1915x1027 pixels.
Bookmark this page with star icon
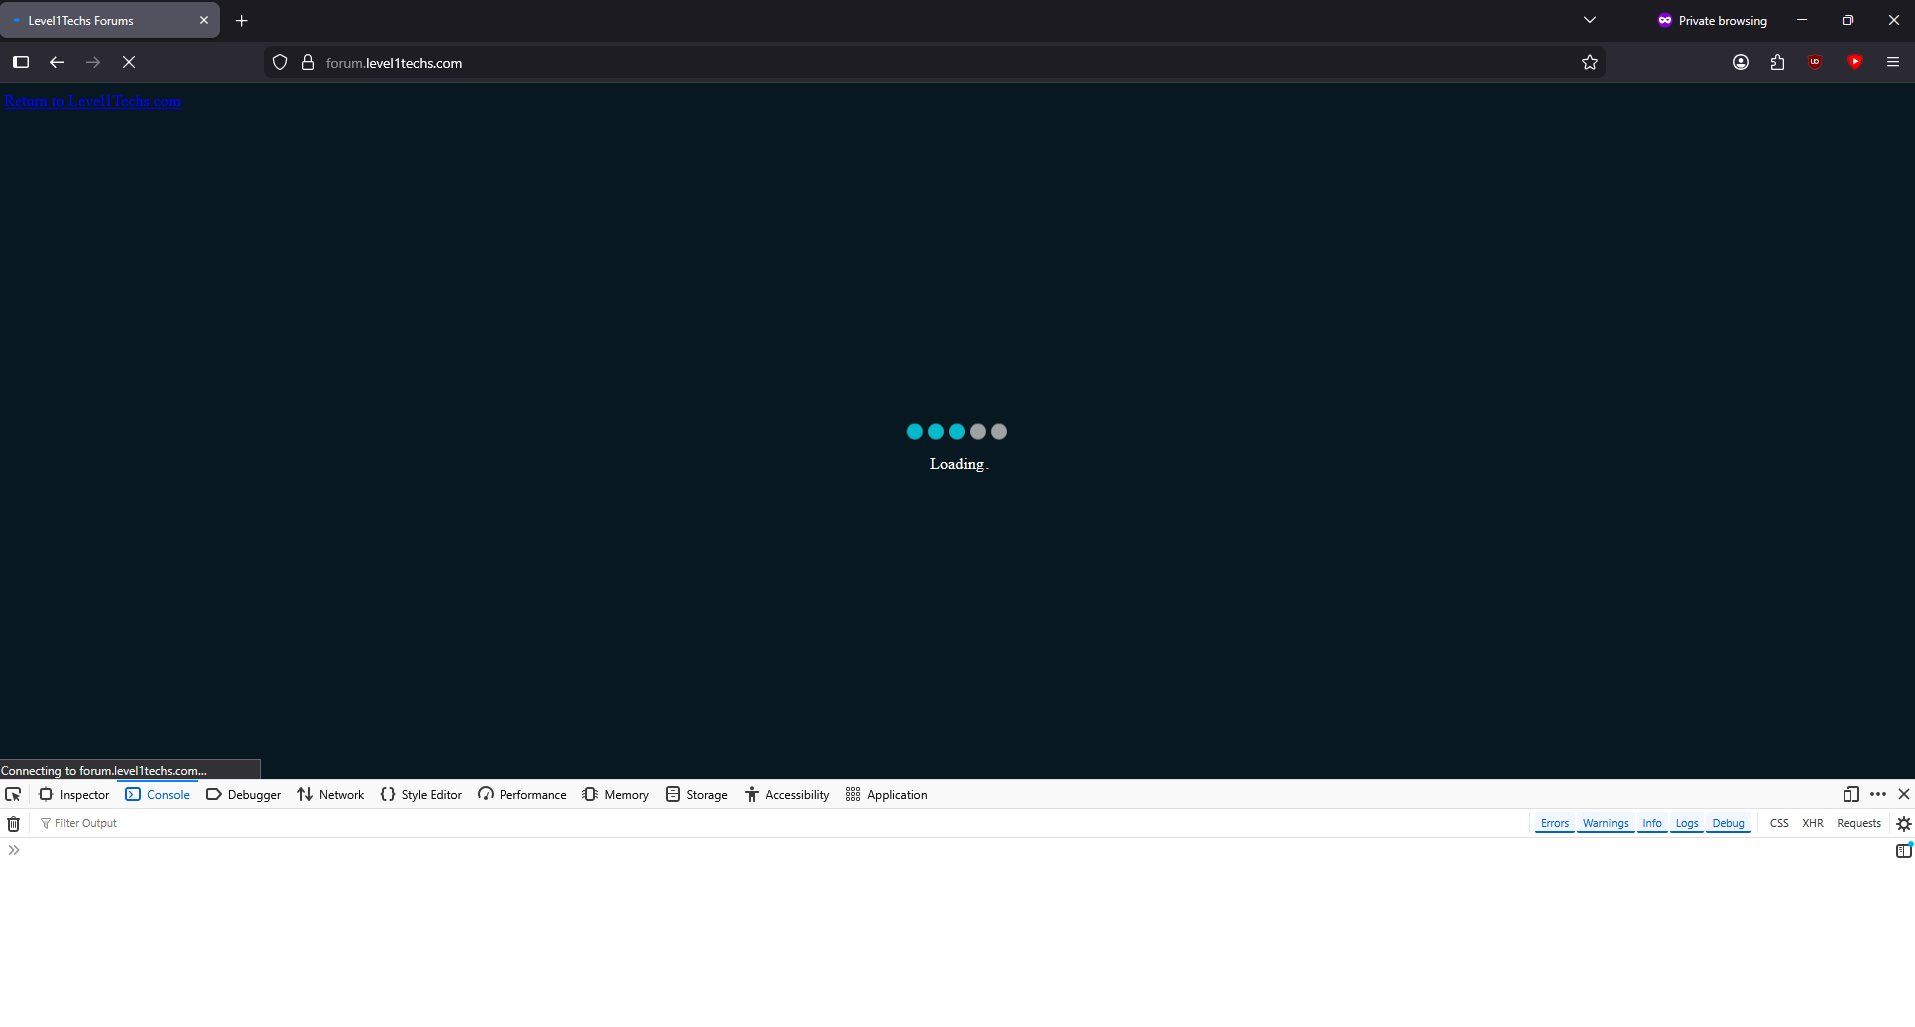coord(1590,63)
